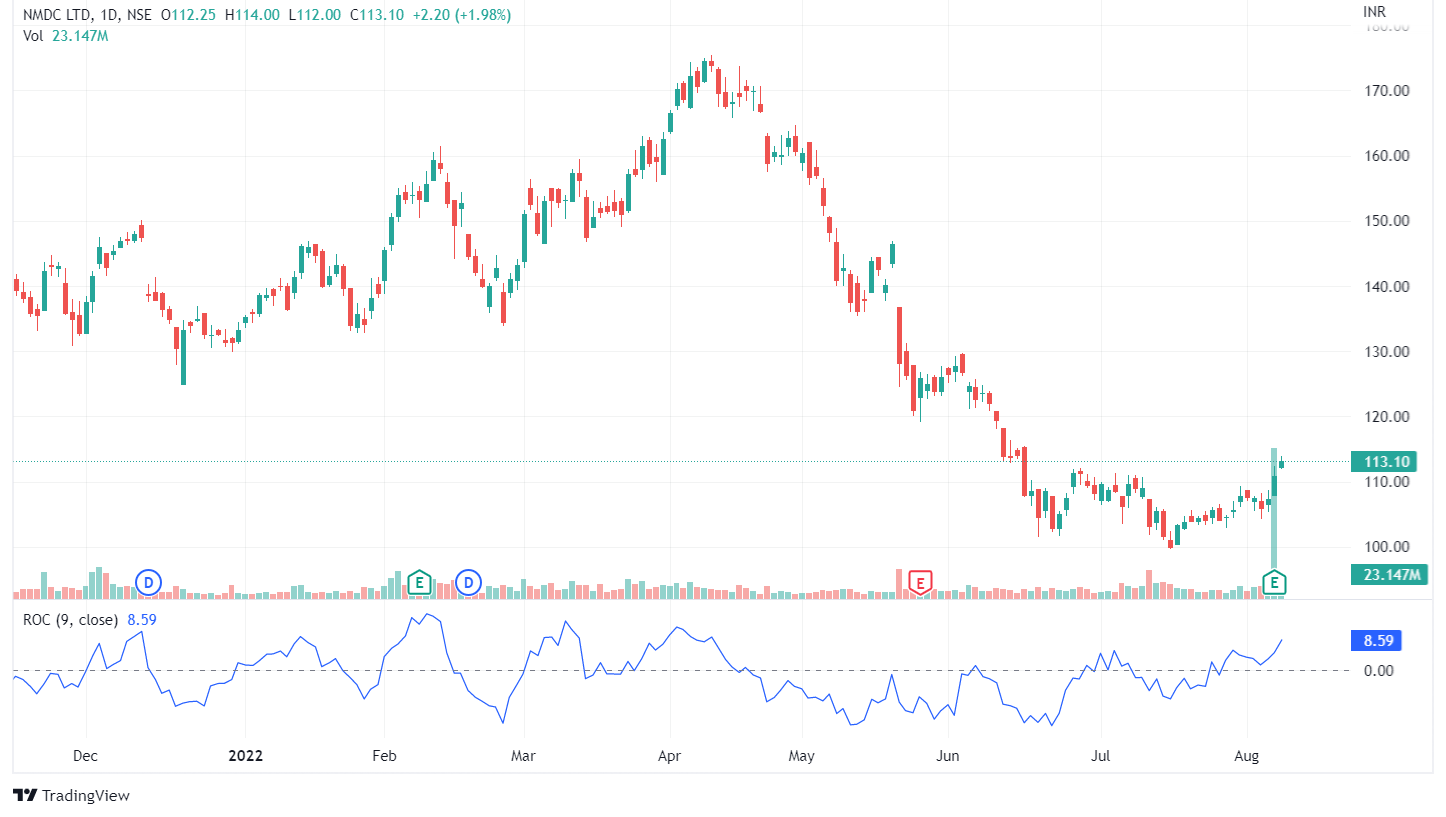
Task: Click the D dividend marker near December
Action: [x=148, y=581]
